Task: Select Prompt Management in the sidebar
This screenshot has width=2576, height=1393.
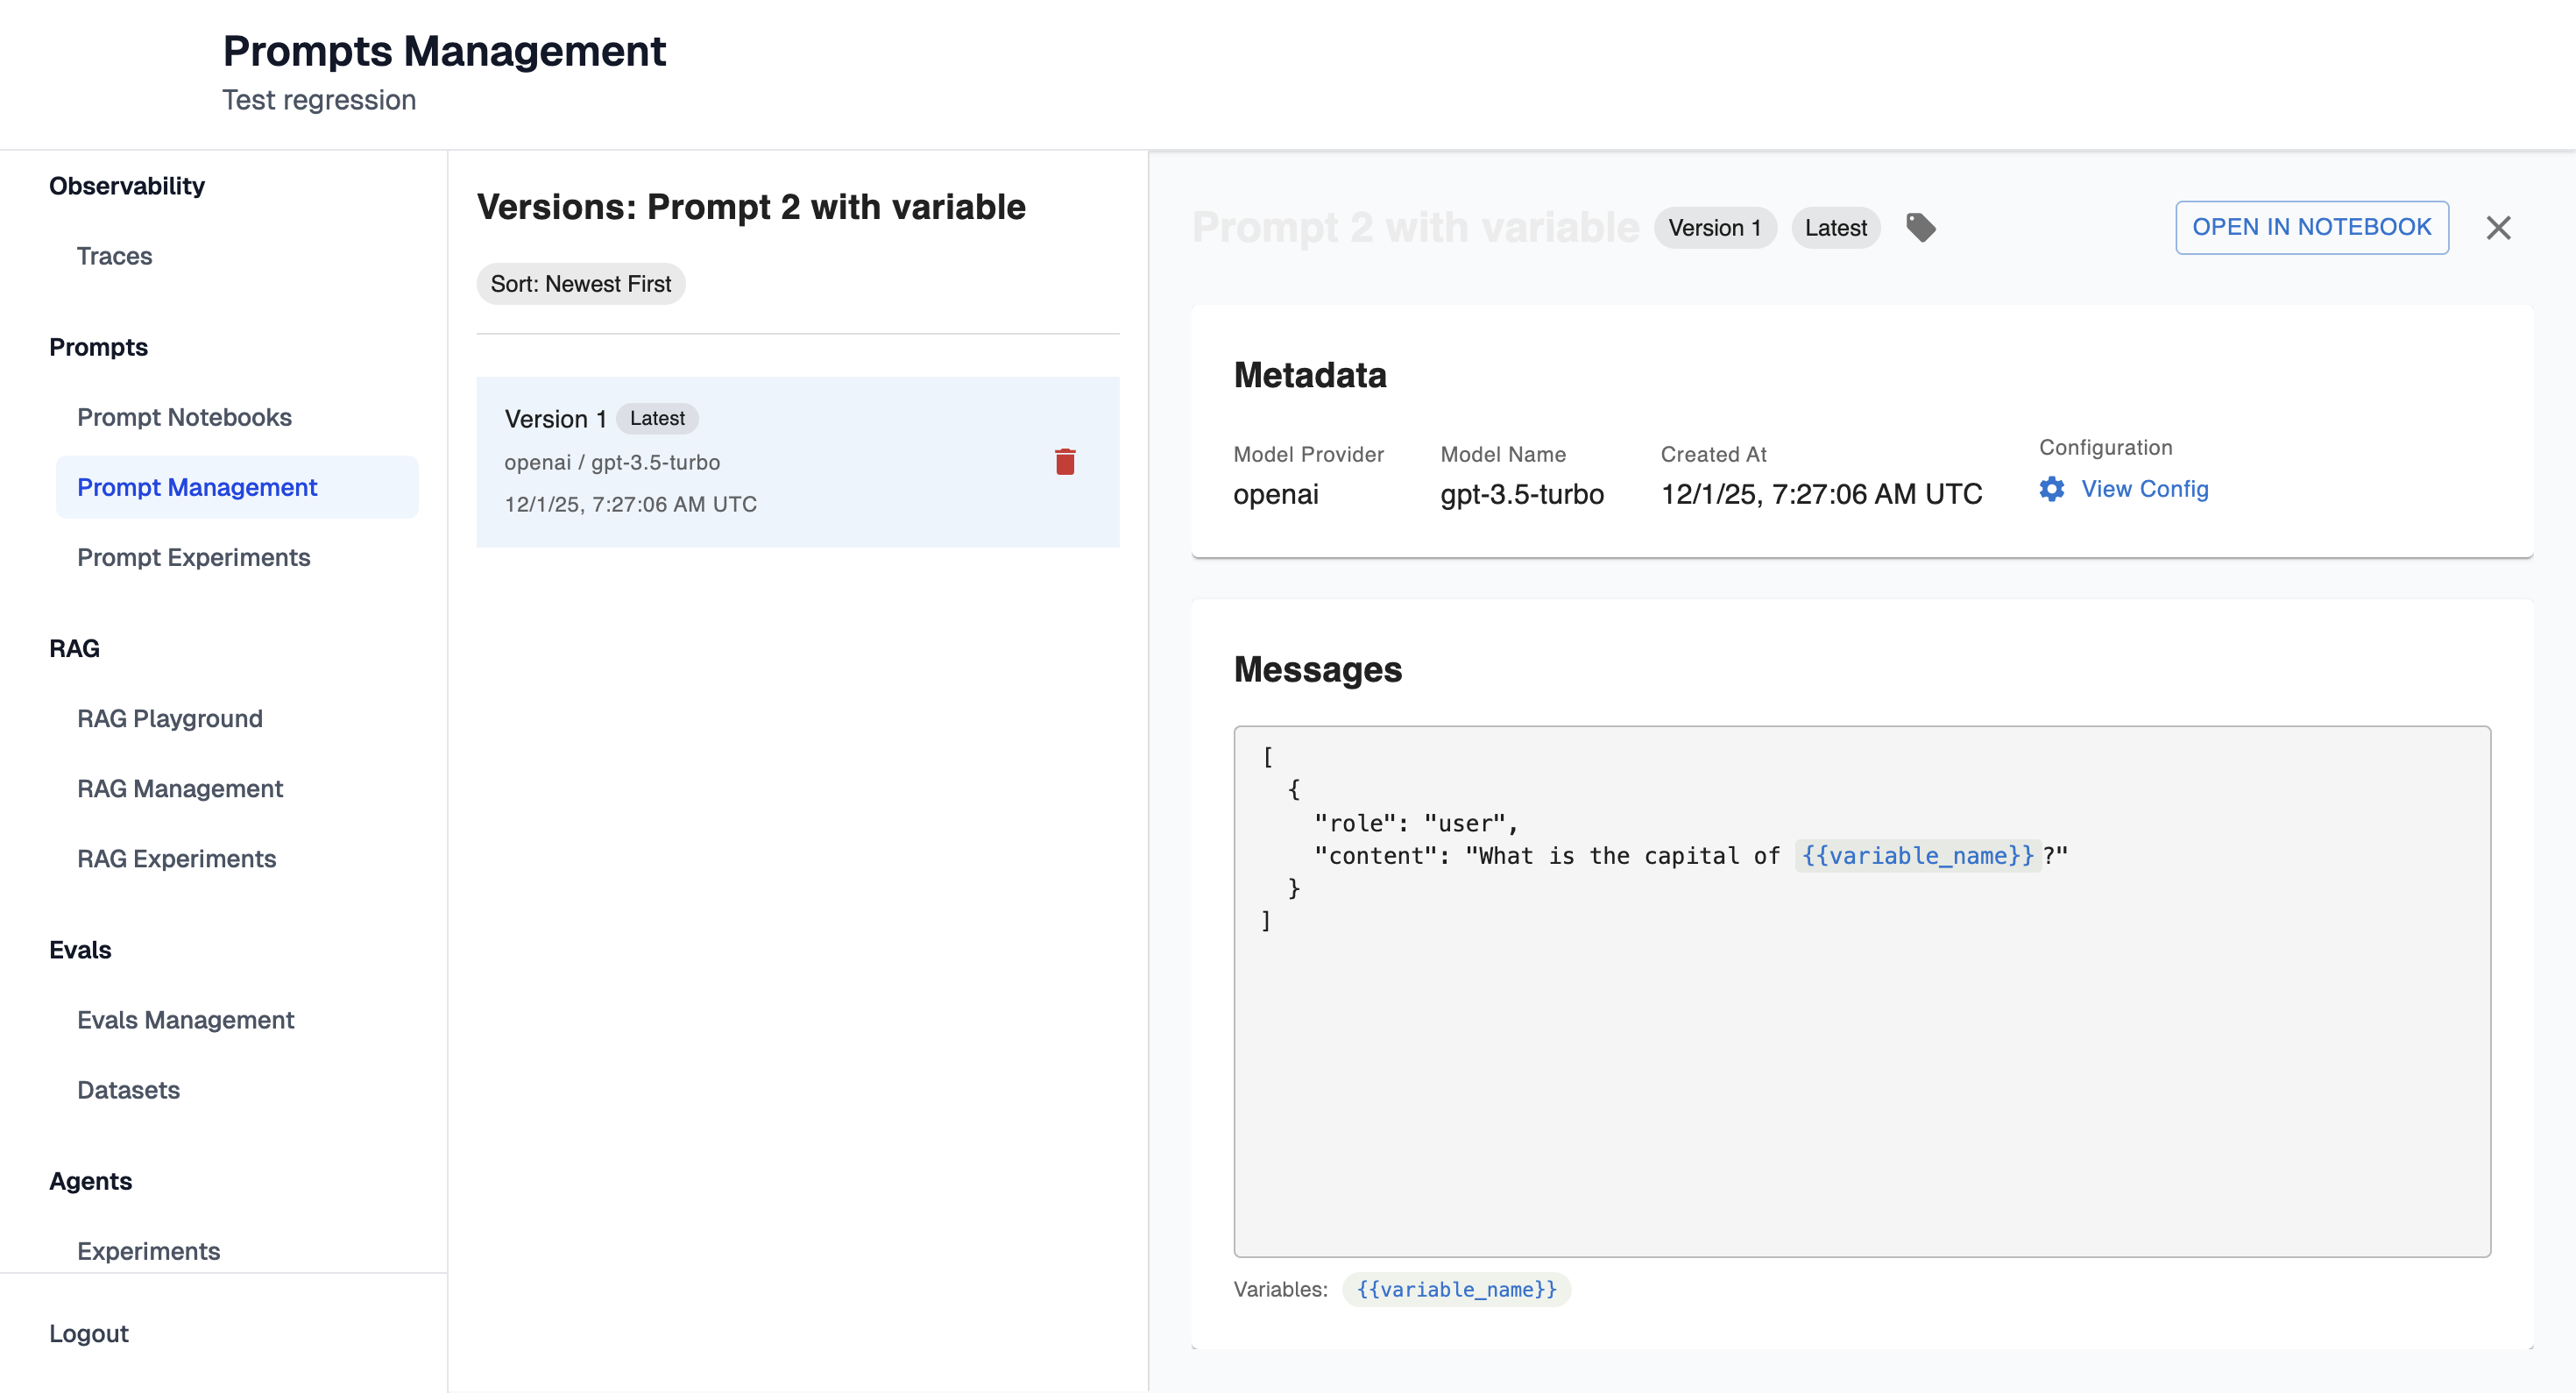Action: tap(197, 487)
